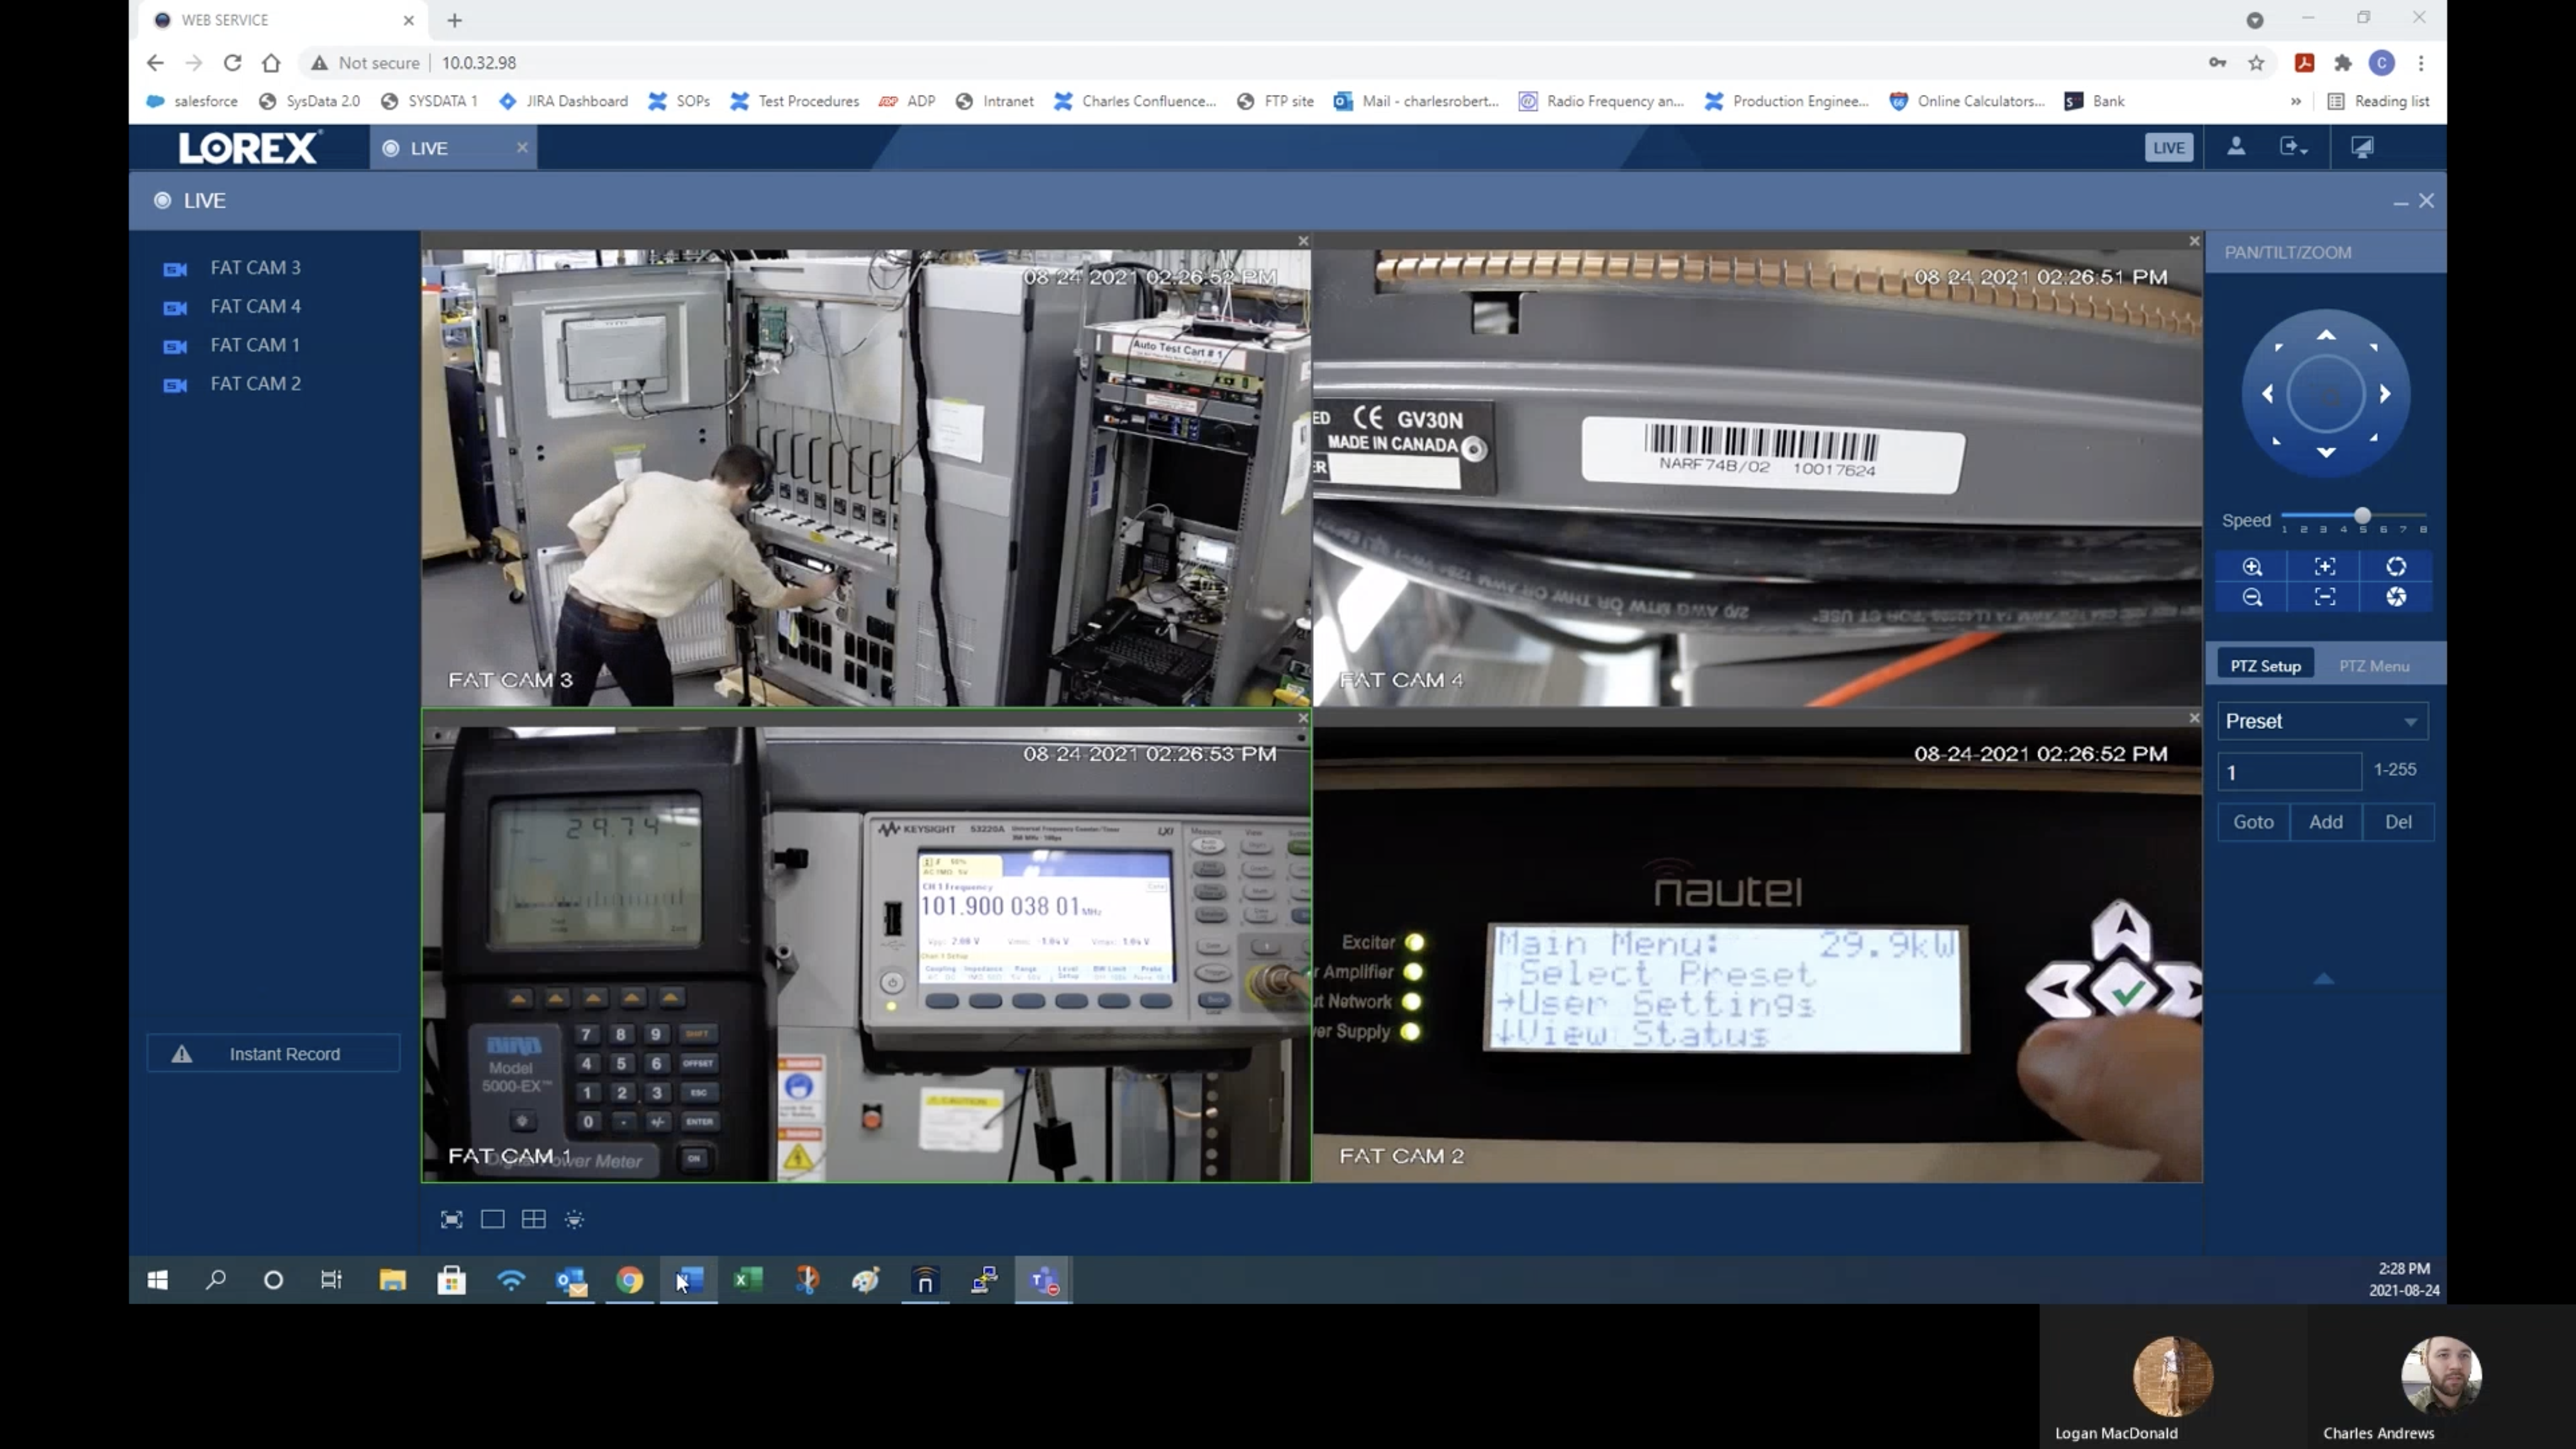Open a new browser tab
2576x1449 pixels.
pos(455,20)
